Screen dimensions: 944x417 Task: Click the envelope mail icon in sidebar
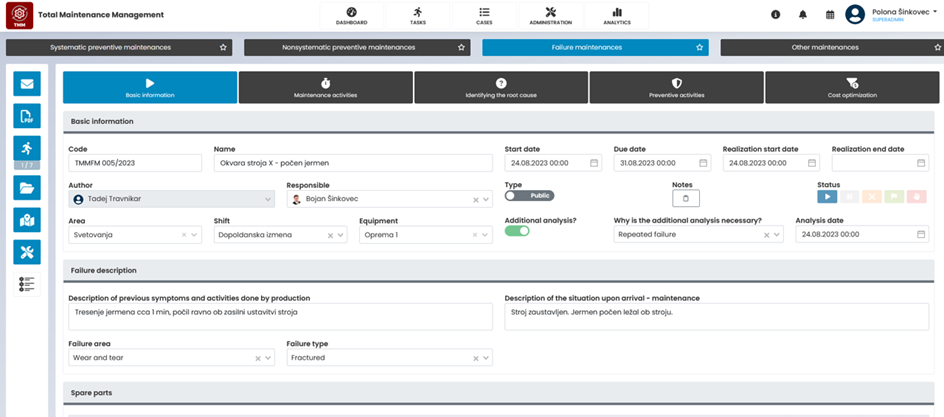tap(27, 85)
